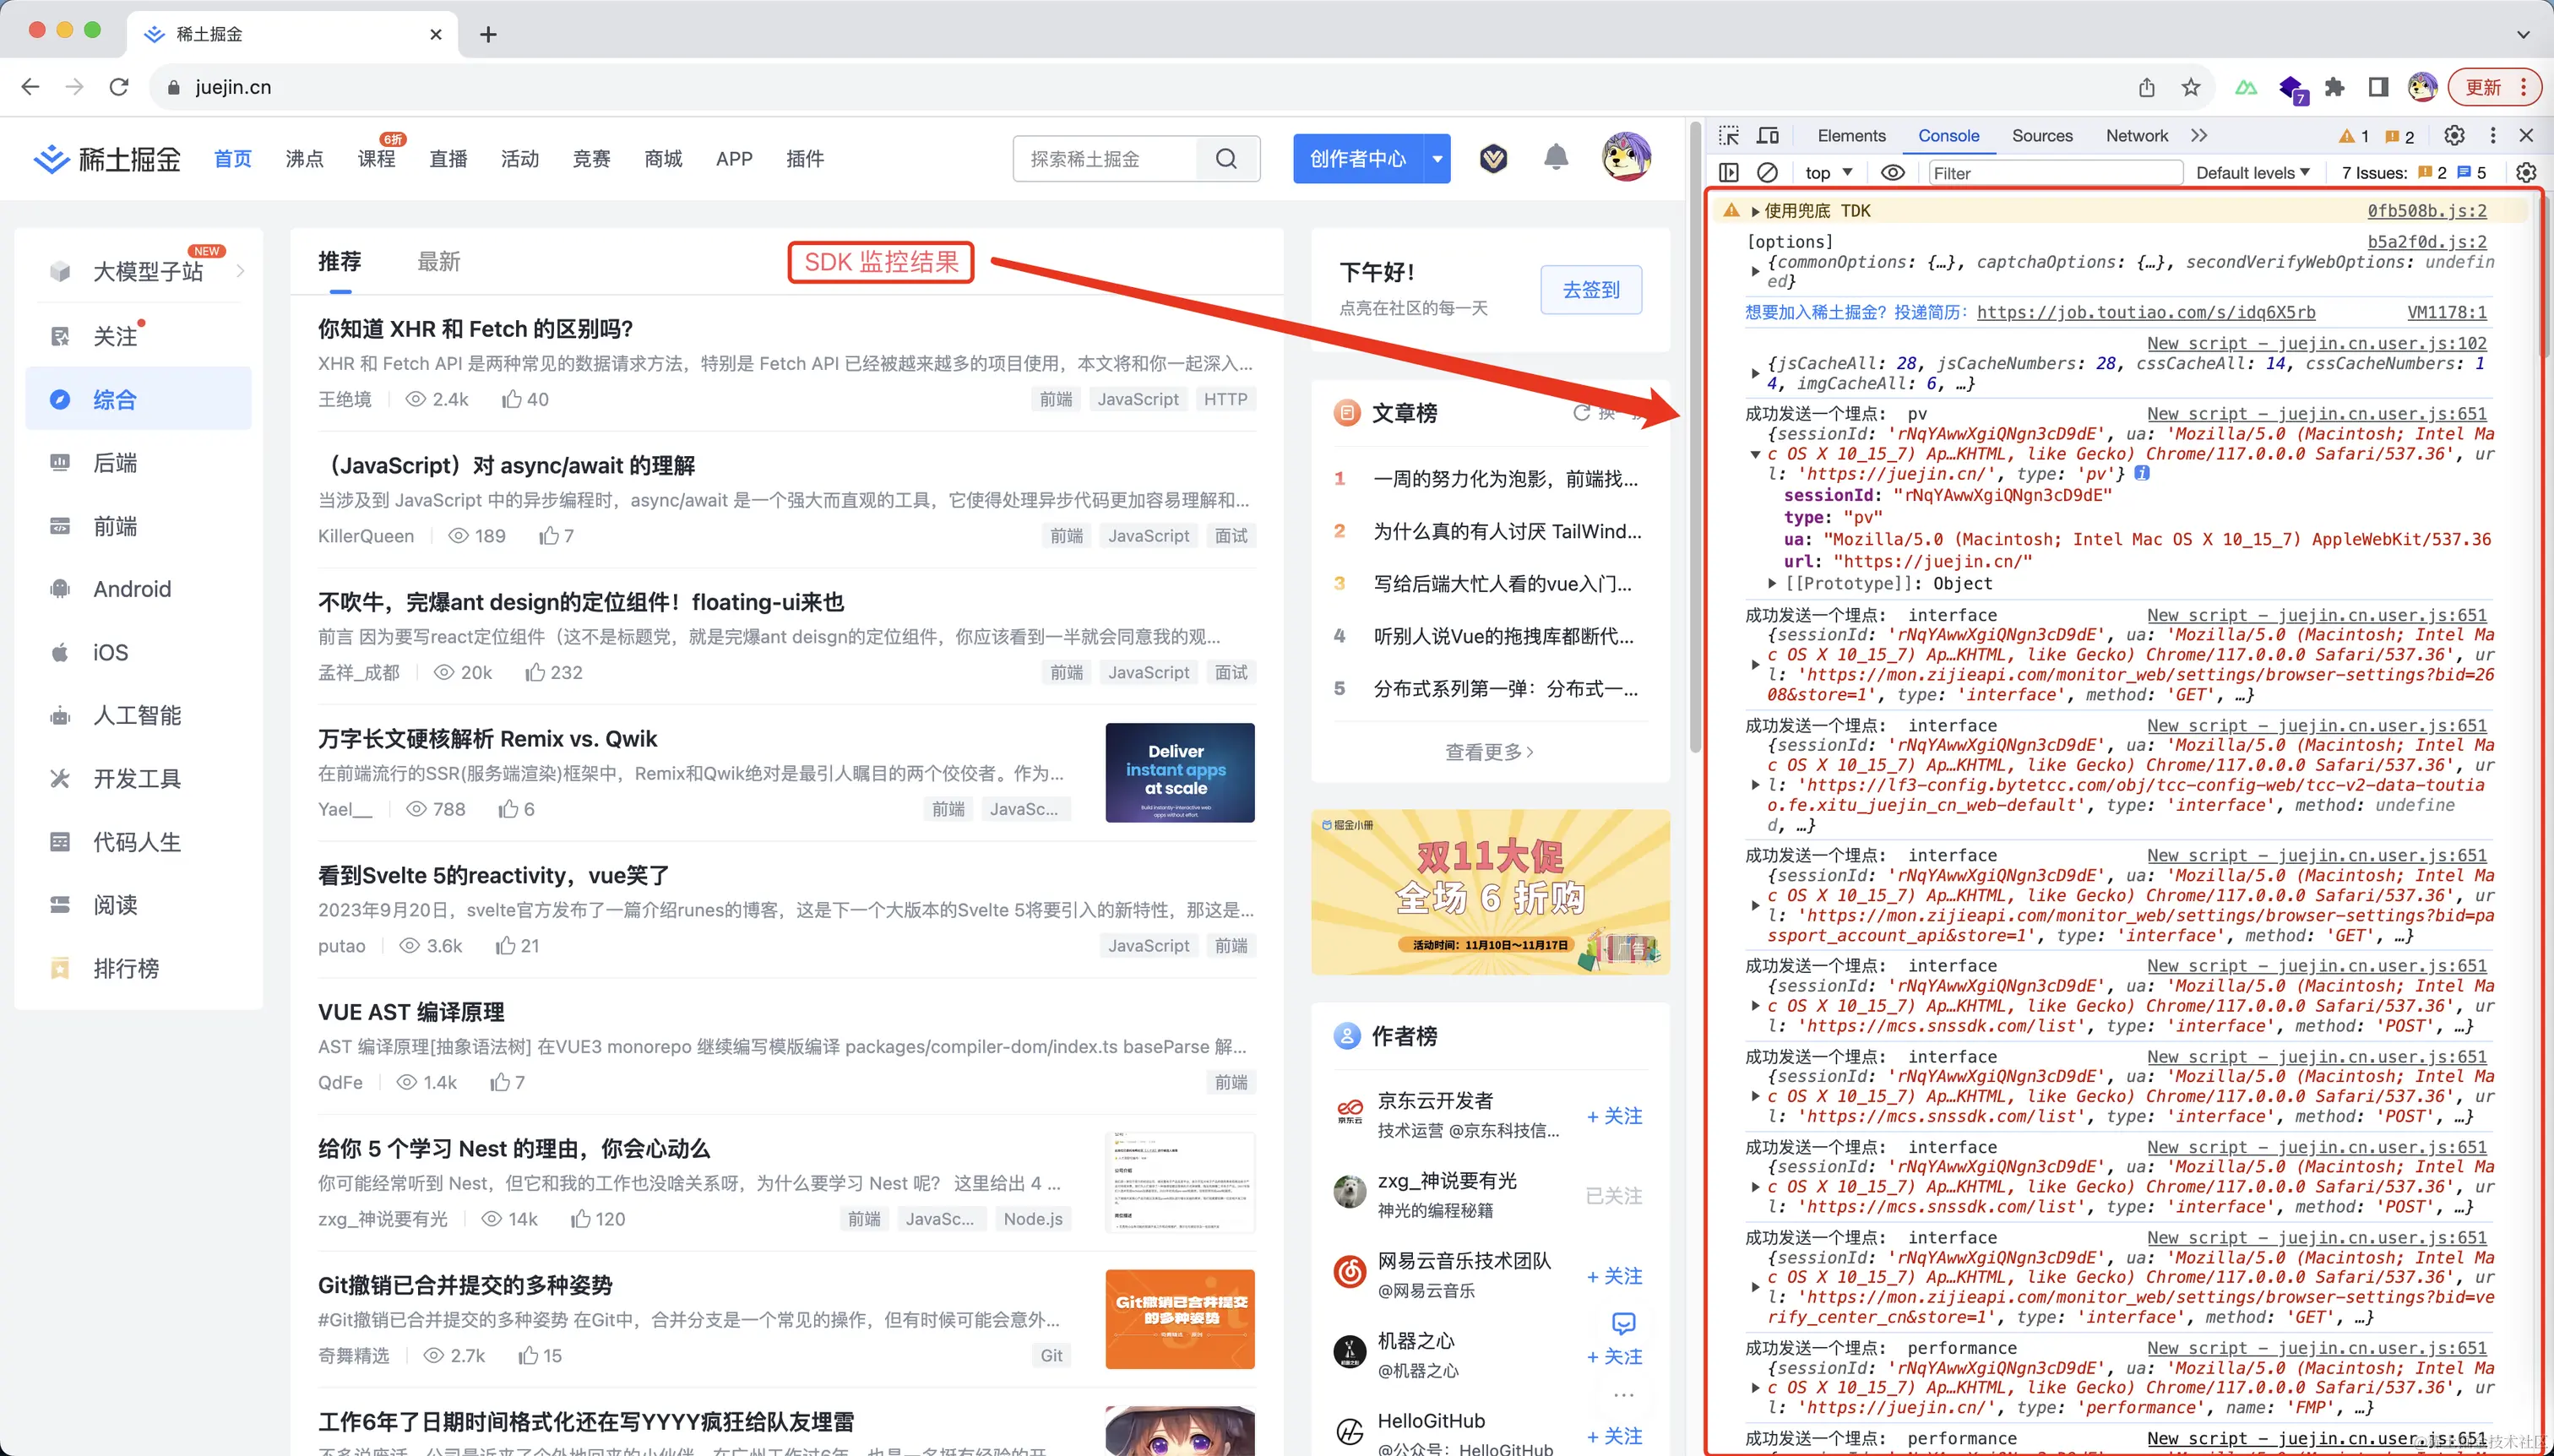Select the 后端 category in sidebar
The width and height of the screenshot is (2554, 1456).
click(x=138, y=462)
